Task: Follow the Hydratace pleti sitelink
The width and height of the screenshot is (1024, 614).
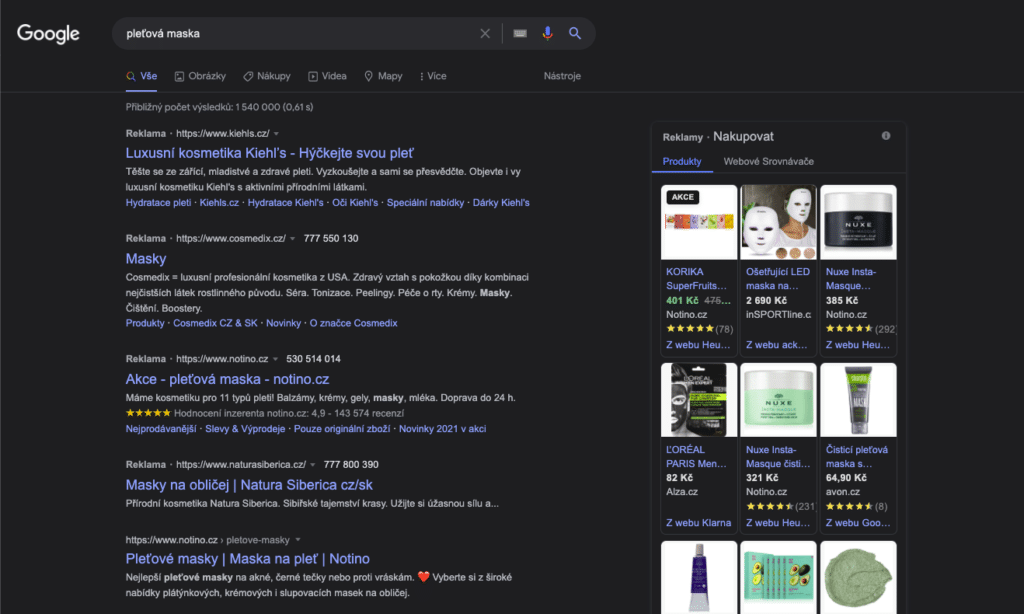Action: (x=158, y=202)
